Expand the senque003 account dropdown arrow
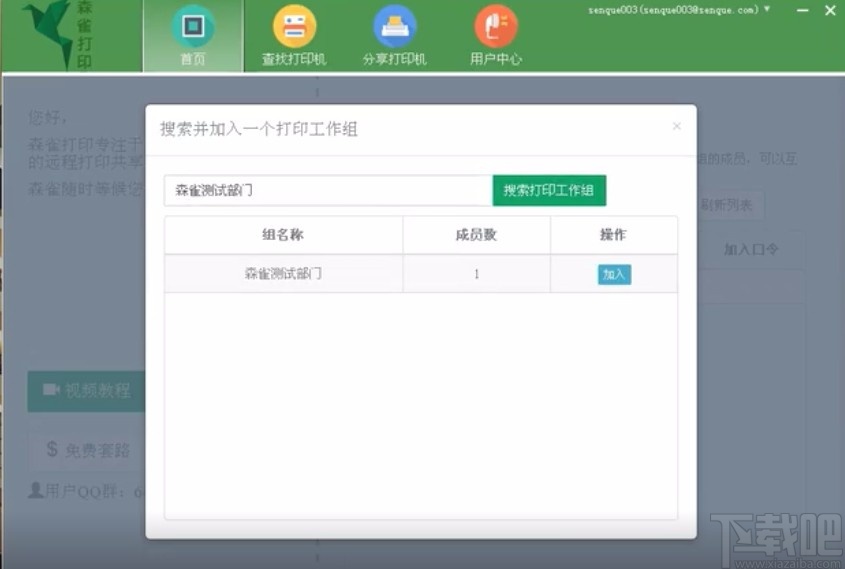Screen dimensions: 845x569 [767, 9]
